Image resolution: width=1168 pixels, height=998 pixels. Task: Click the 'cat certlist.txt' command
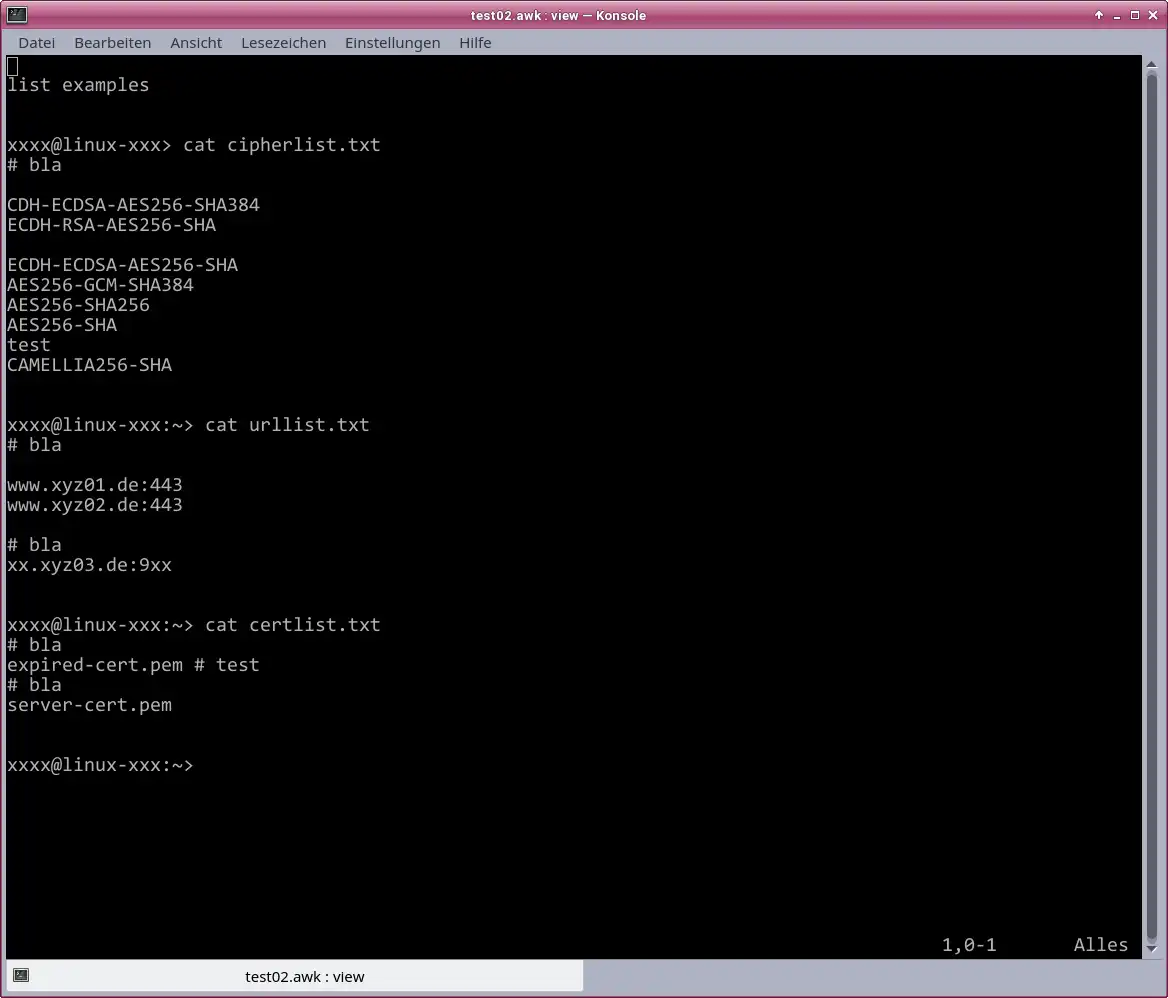(293, 625)
